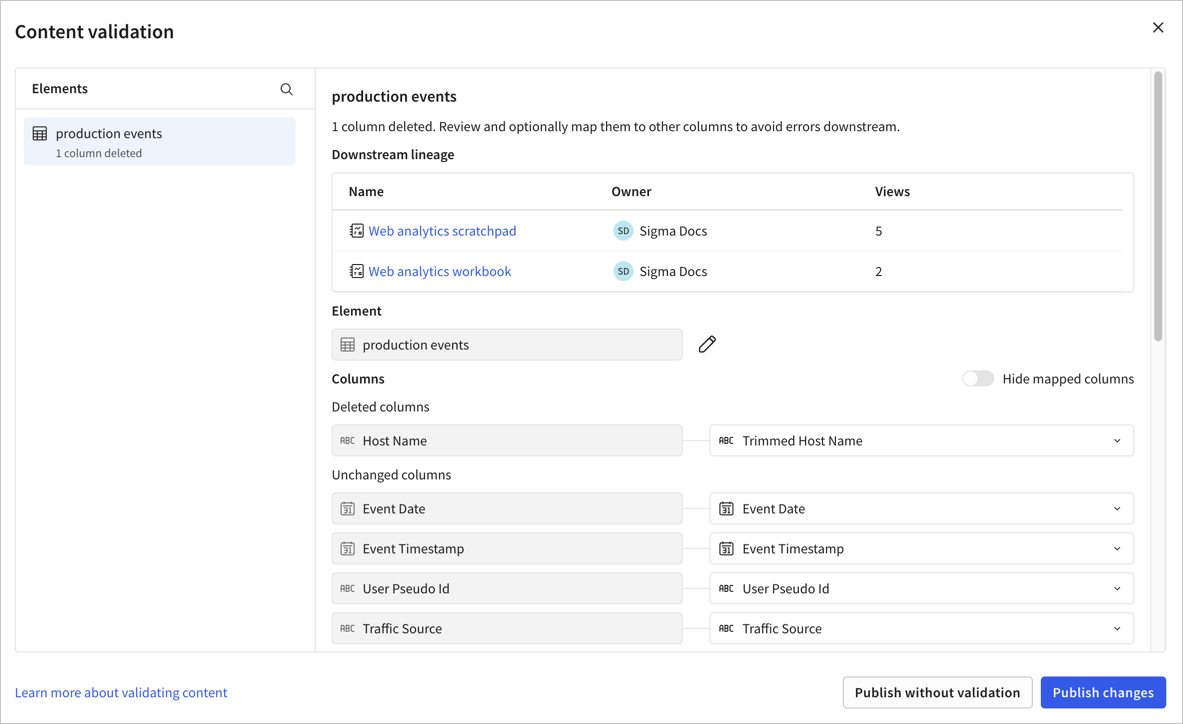This screenshot has width=1183, height=724.
Task: Click Publish without validation
Action: (x=937, y=692)
